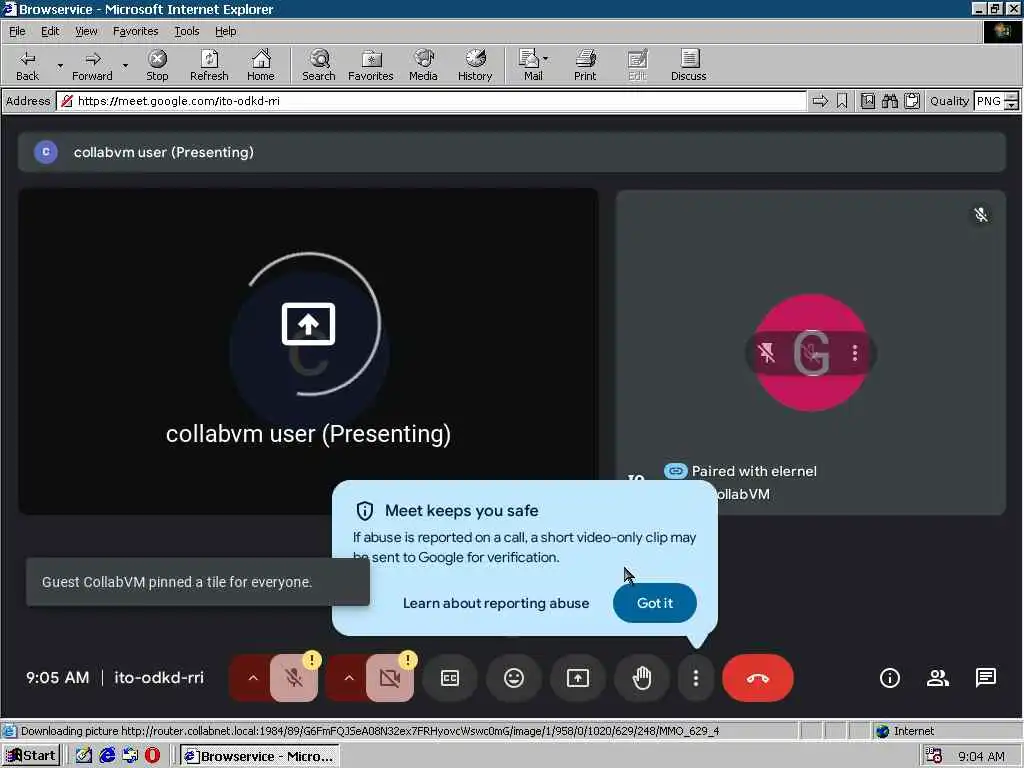
Task: Expand the audio settings chevron beside the microphone
Action: click(x=253, y=678)
